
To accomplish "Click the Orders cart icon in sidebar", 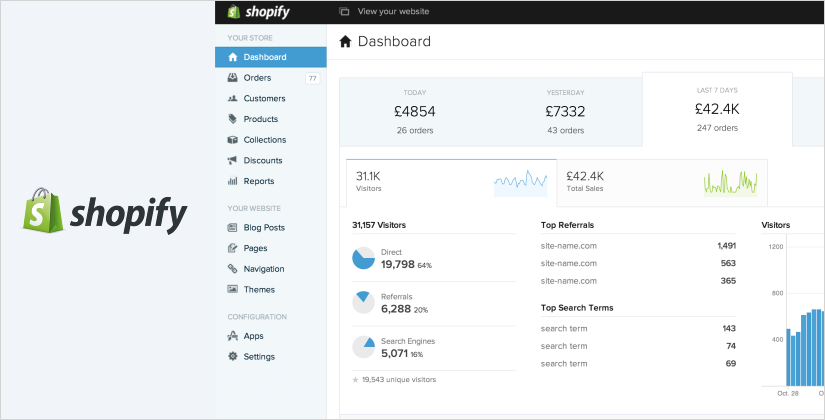I will (x=232, y=78).
